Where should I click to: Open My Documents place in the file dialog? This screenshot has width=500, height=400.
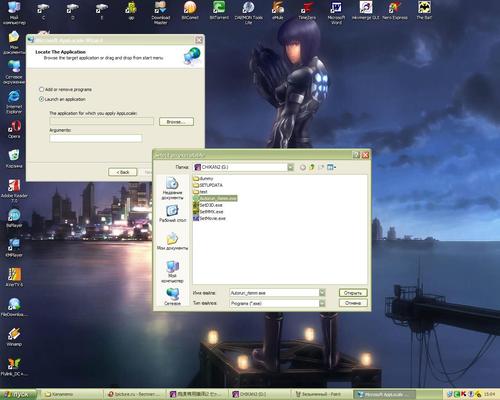[x=172, y=241]
